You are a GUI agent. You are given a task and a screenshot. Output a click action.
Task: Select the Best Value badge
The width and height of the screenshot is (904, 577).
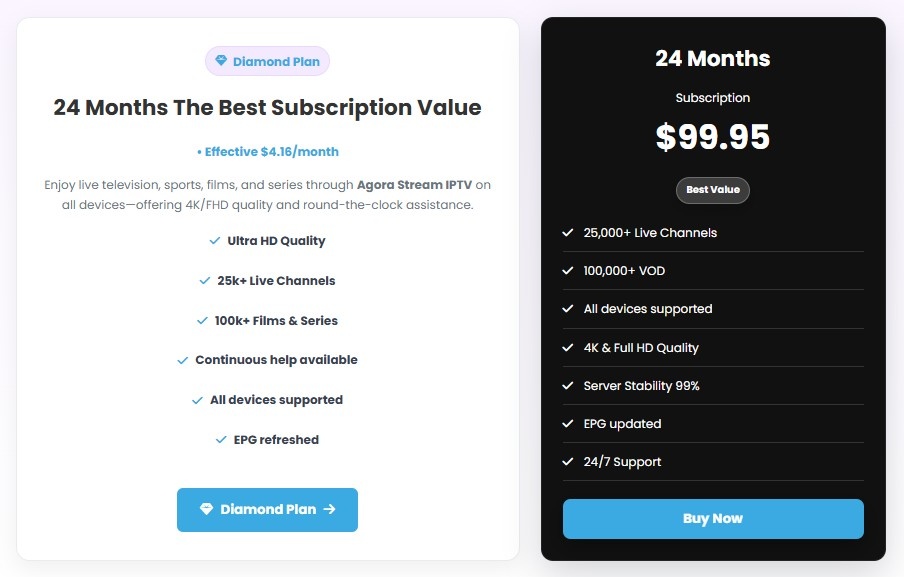coord(712,190)
